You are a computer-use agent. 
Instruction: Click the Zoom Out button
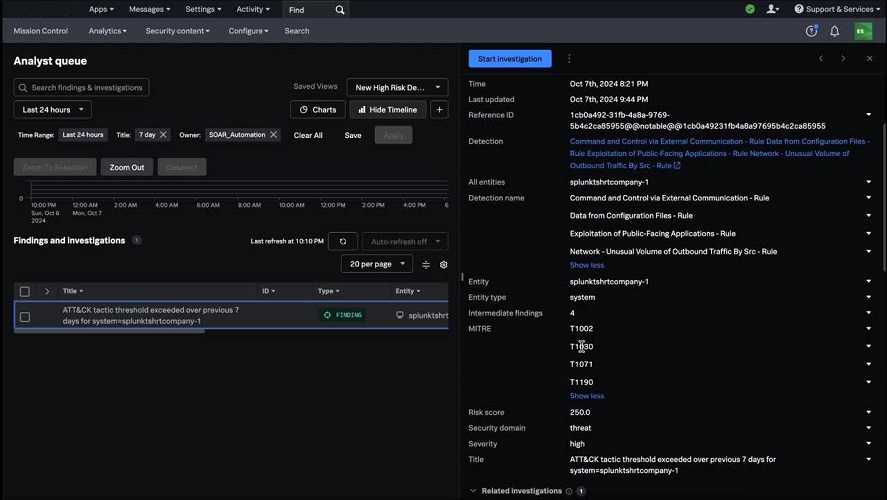(x=127, y=167)
